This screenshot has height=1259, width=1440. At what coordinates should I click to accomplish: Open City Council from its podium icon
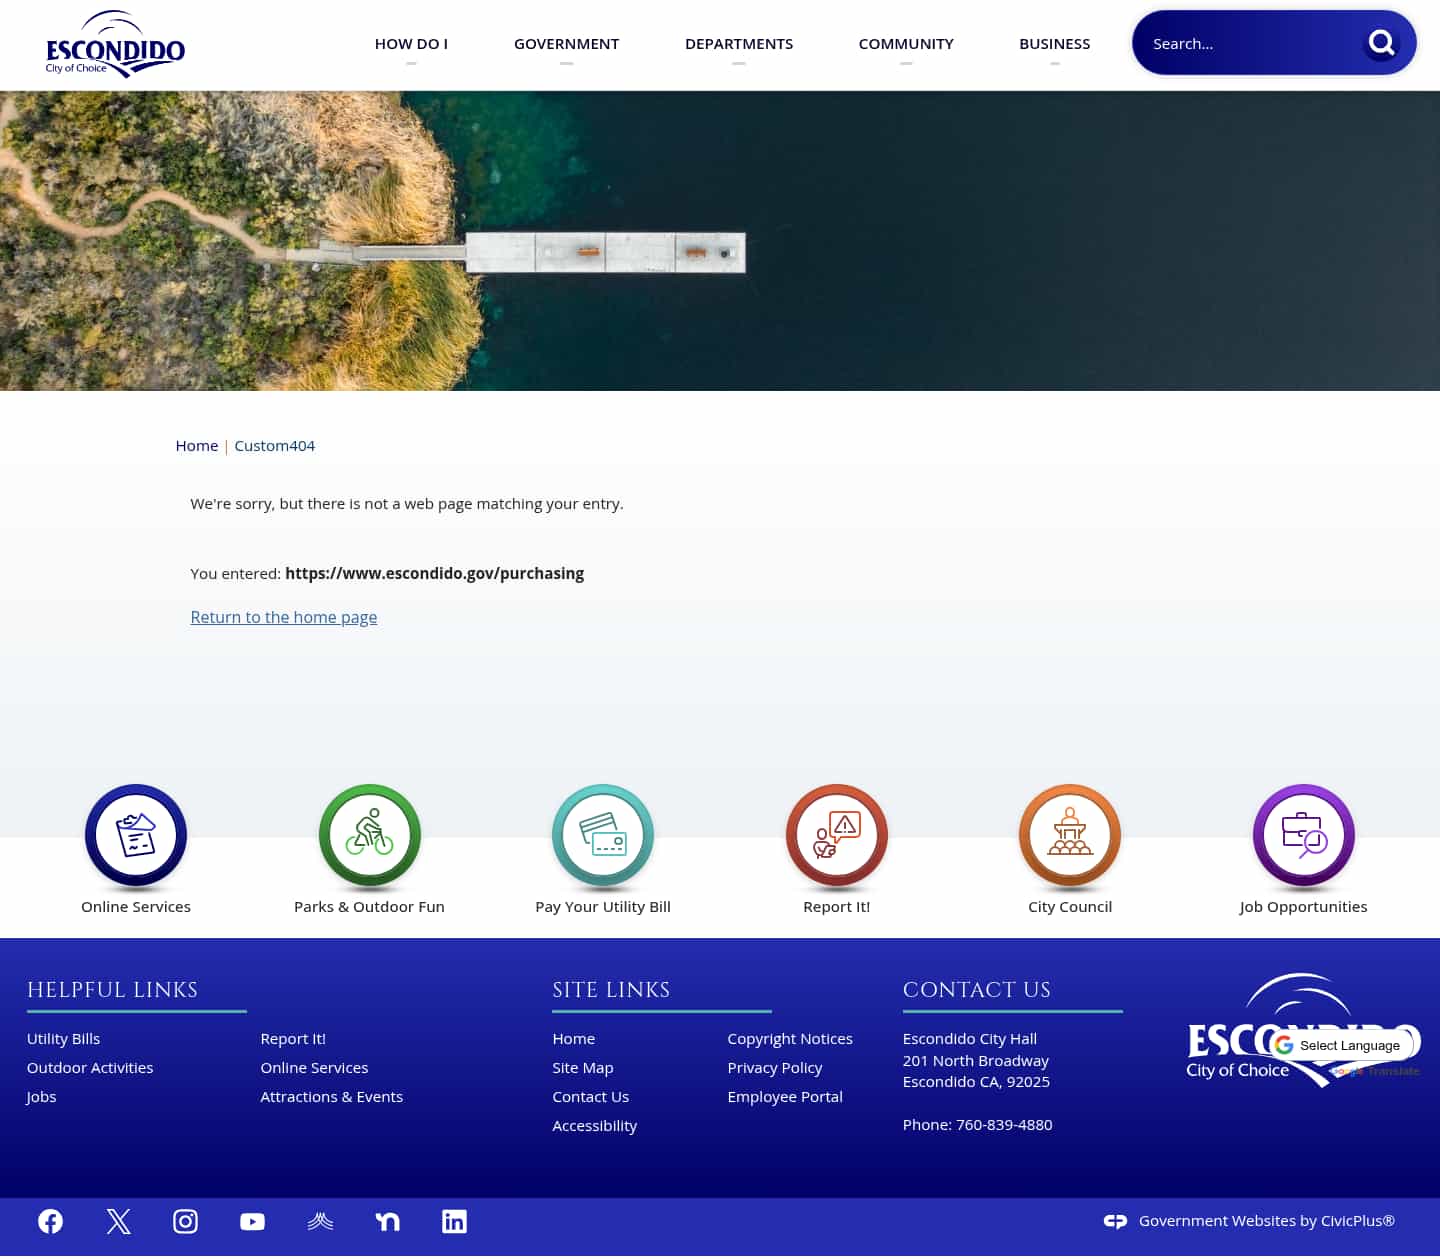coord(1069,836)
